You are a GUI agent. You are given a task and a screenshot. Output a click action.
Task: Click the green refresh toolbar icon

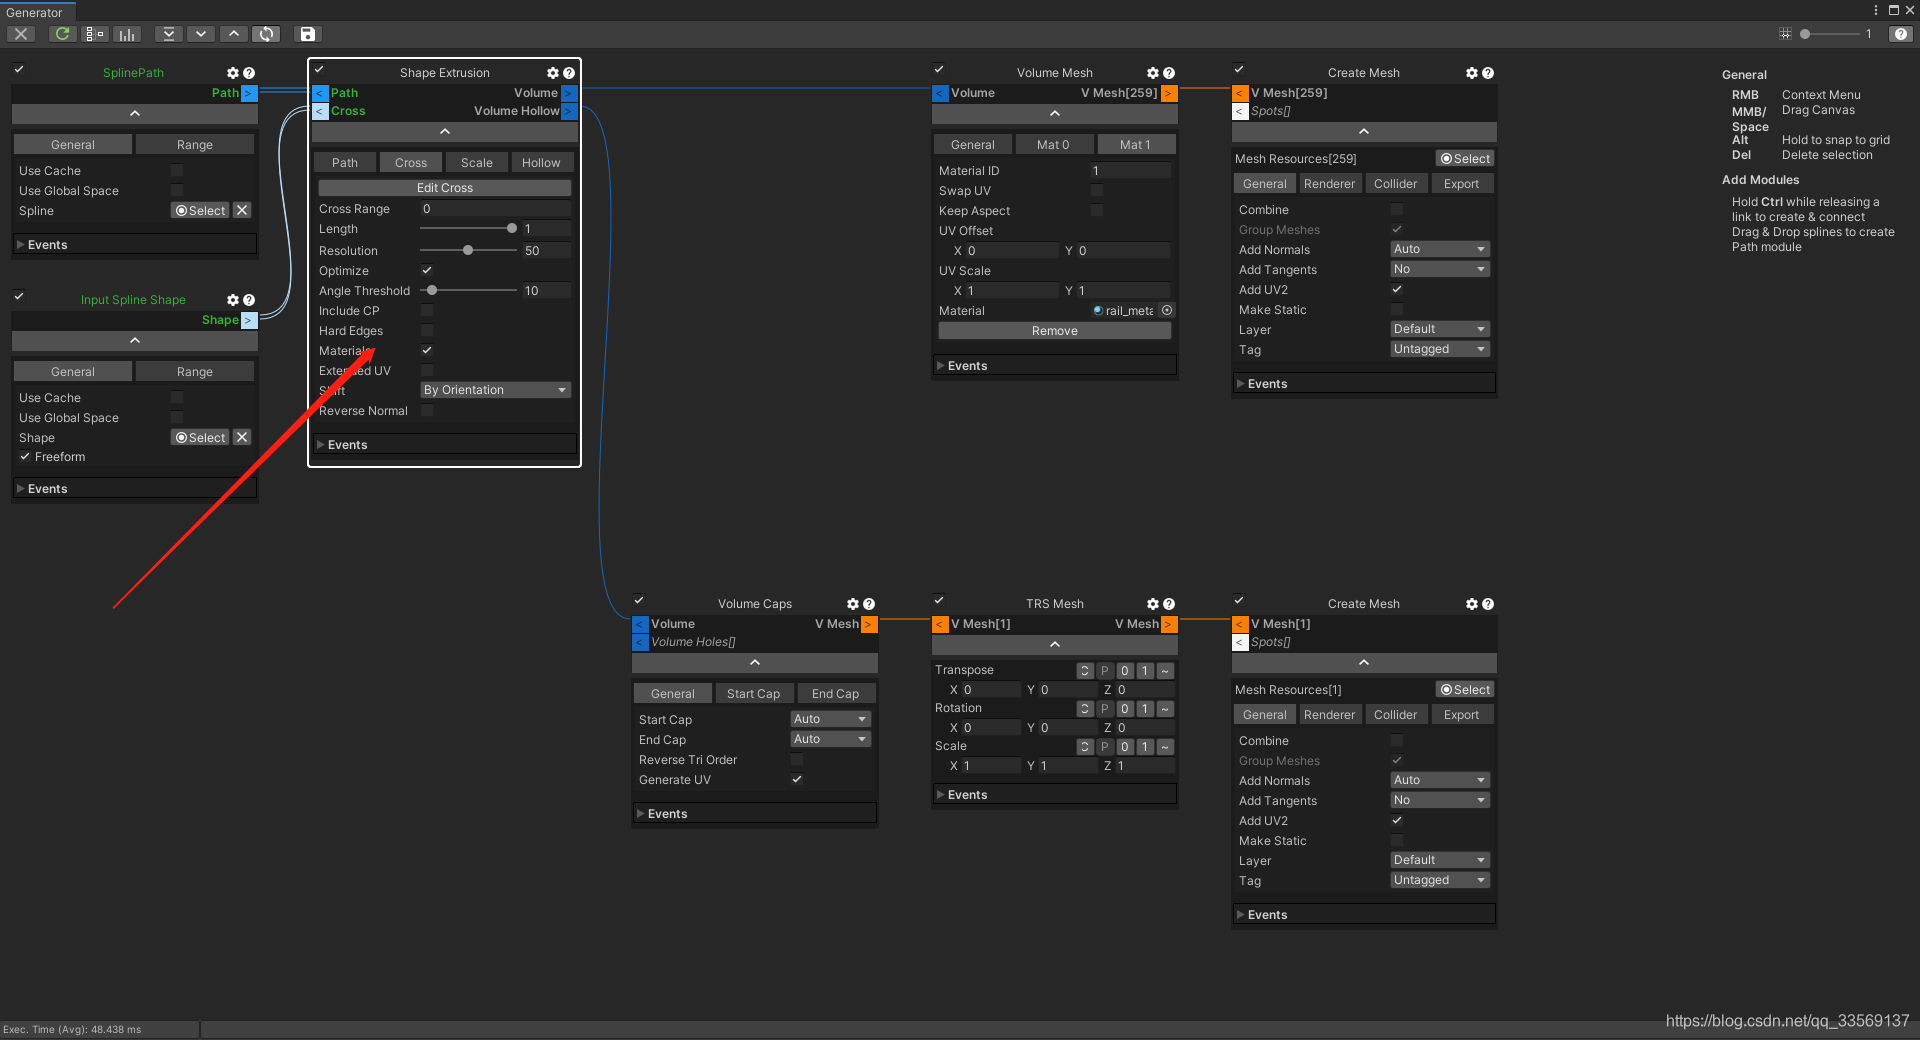click(62, 34)
